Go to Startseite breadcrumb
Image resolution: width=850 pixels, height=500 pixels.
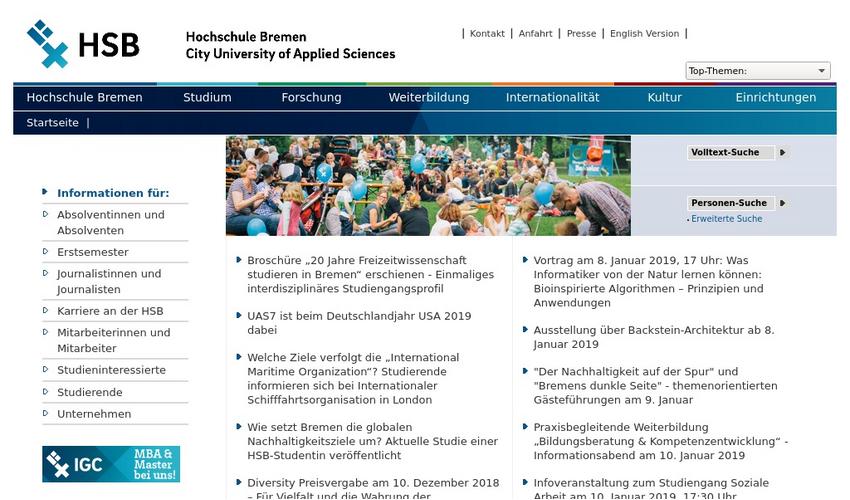52,123
